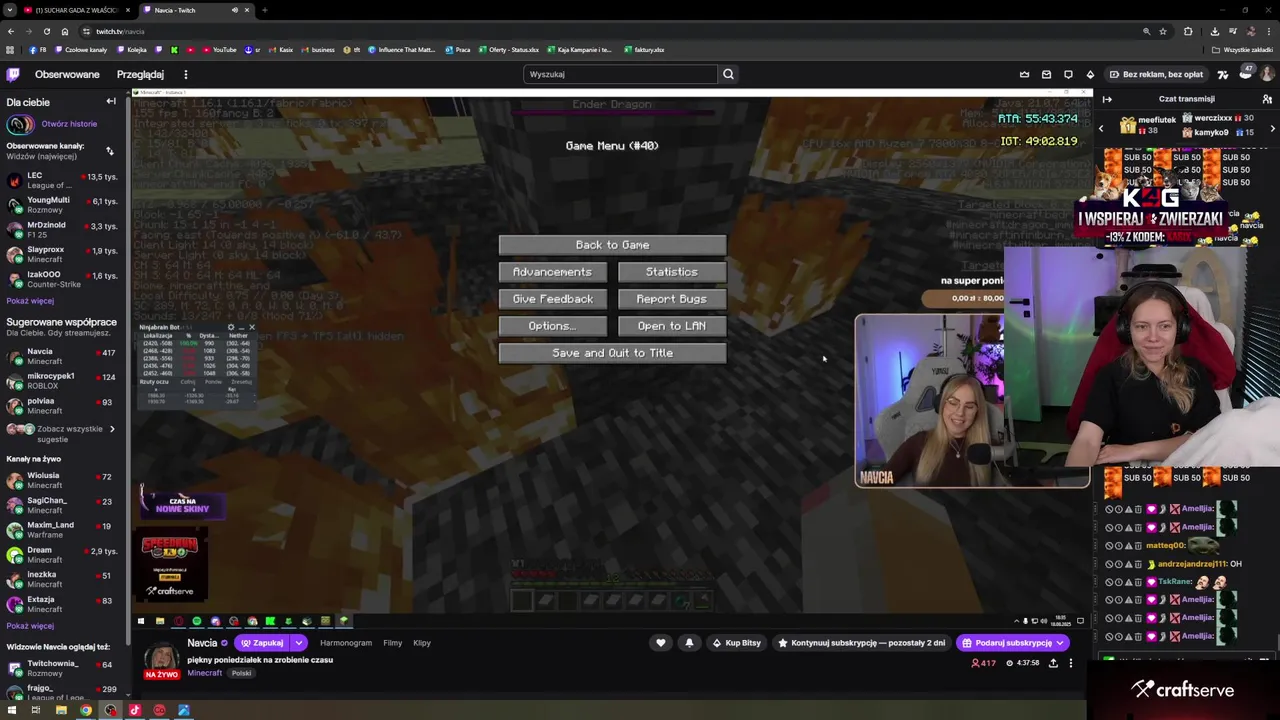Click the Statistics menu button

click(x=672, y=272)
